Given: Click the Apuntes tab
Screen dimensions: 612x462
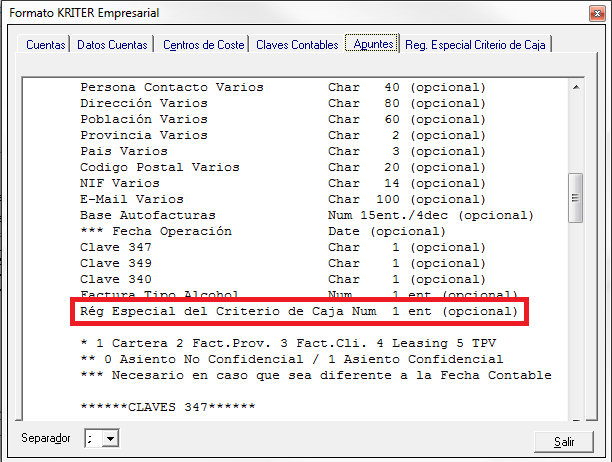Looking at the screenshot, I should (373, 44).
